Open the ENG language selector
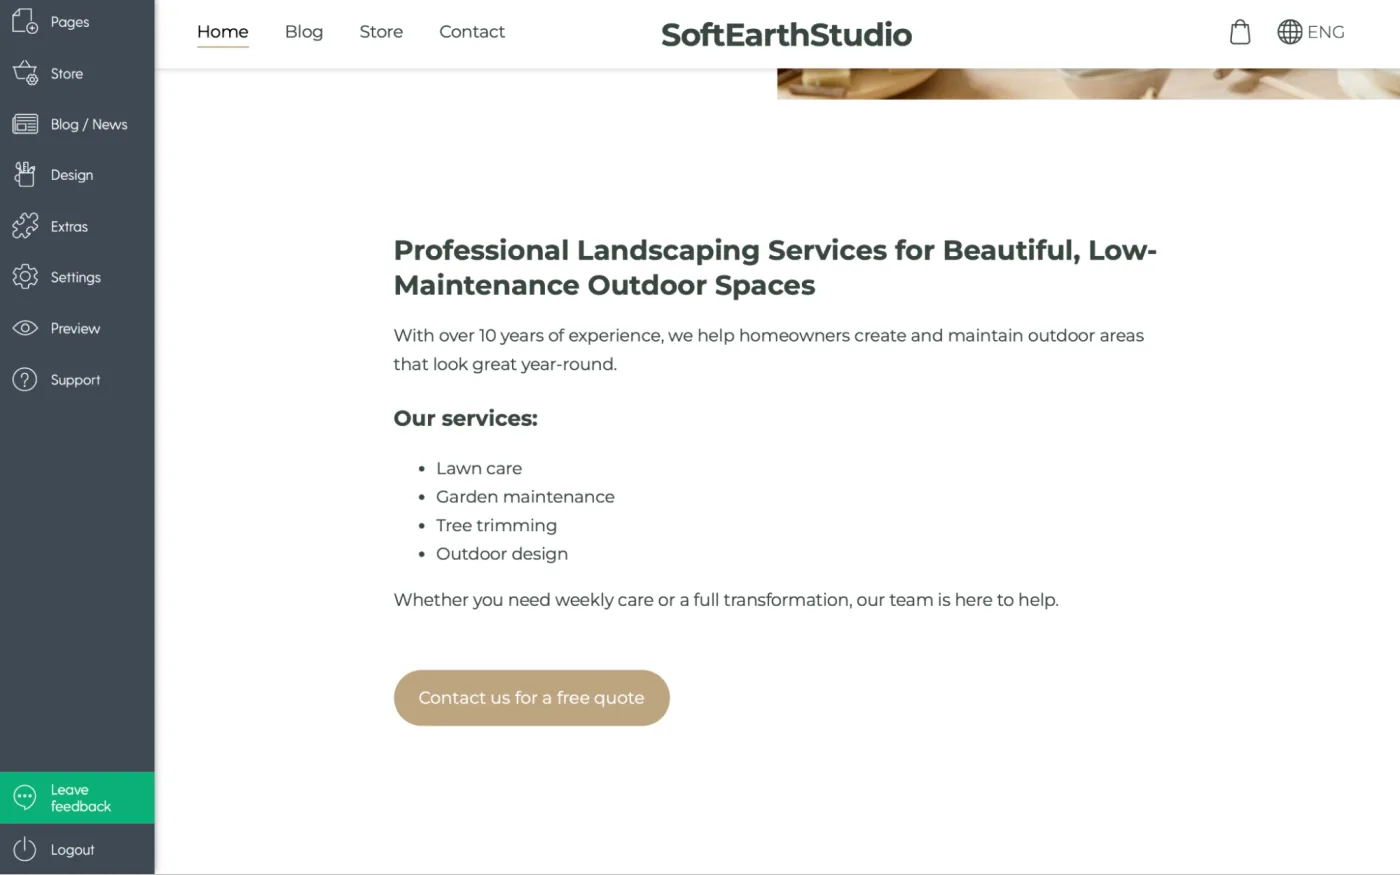Viewport: 1400px width, 875px height. 1327,31
